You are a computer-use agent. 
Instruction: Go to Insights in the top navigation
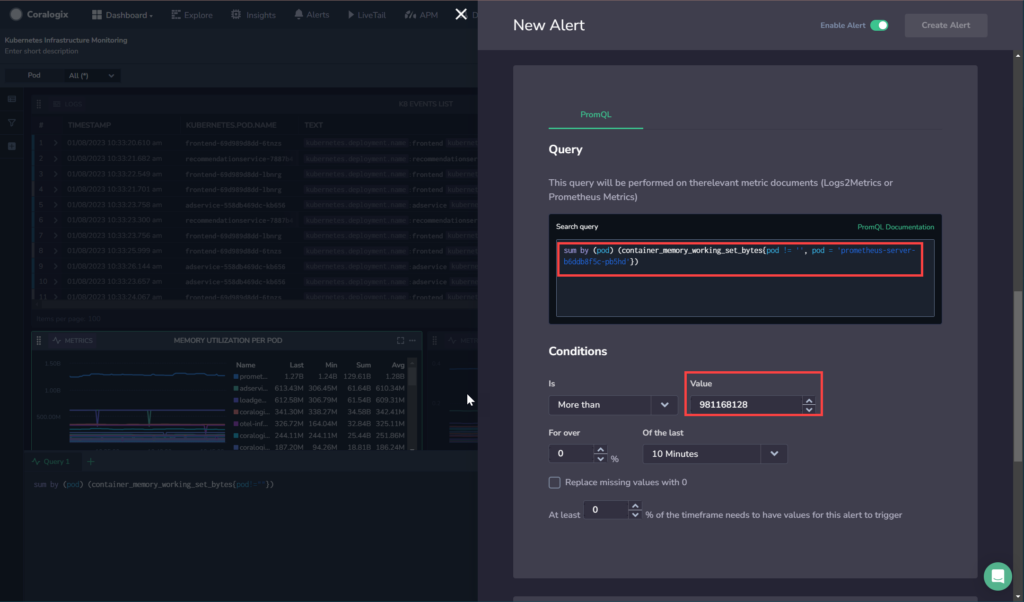(253, 14)
